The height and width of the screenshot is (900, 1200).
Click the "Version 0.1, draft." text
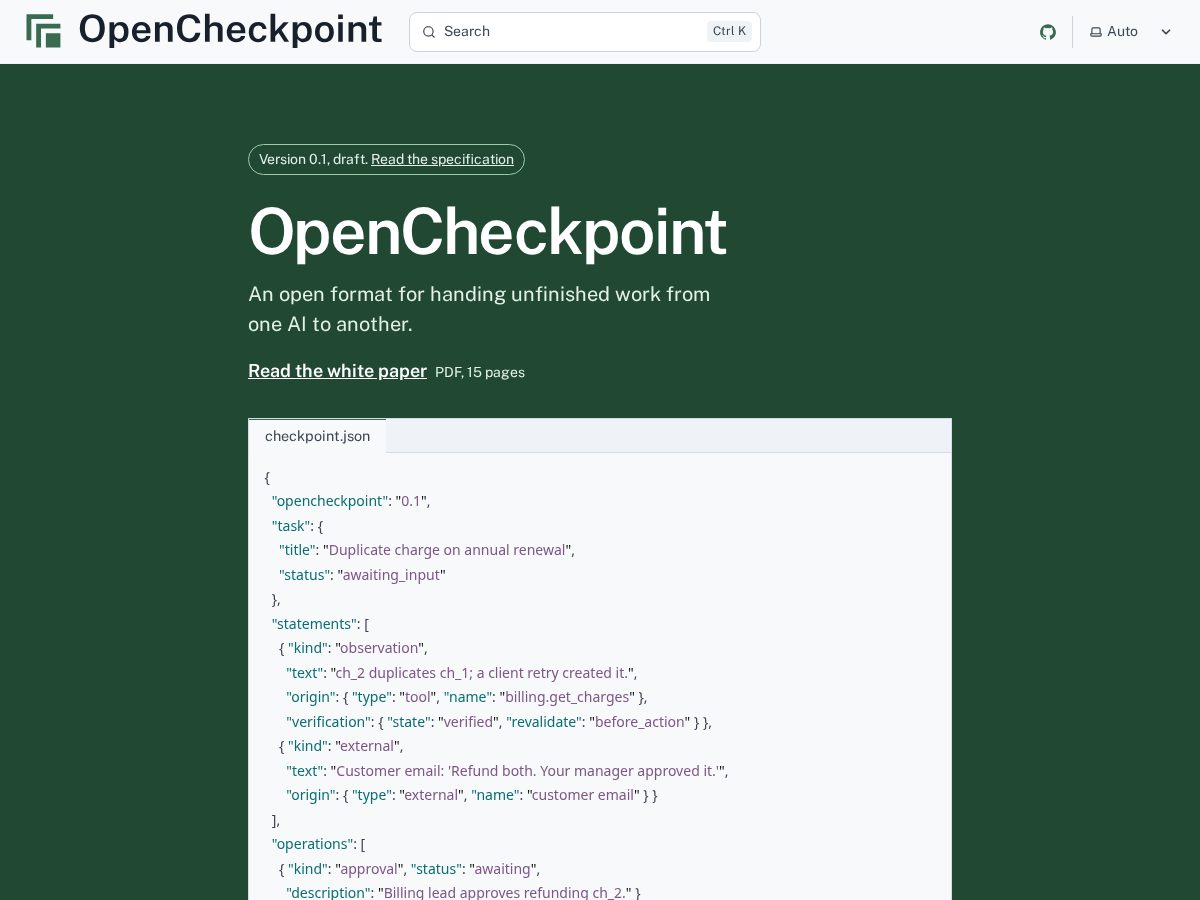point(313,159)
